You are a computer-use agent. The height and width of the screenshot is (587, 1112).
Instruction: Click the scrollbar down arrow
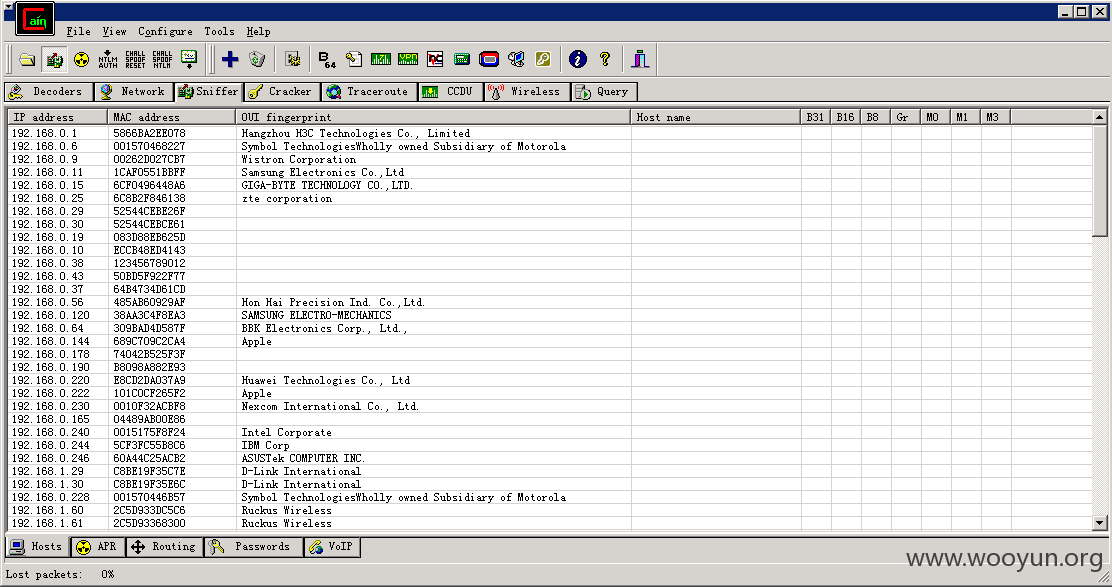click(1100, 523)
